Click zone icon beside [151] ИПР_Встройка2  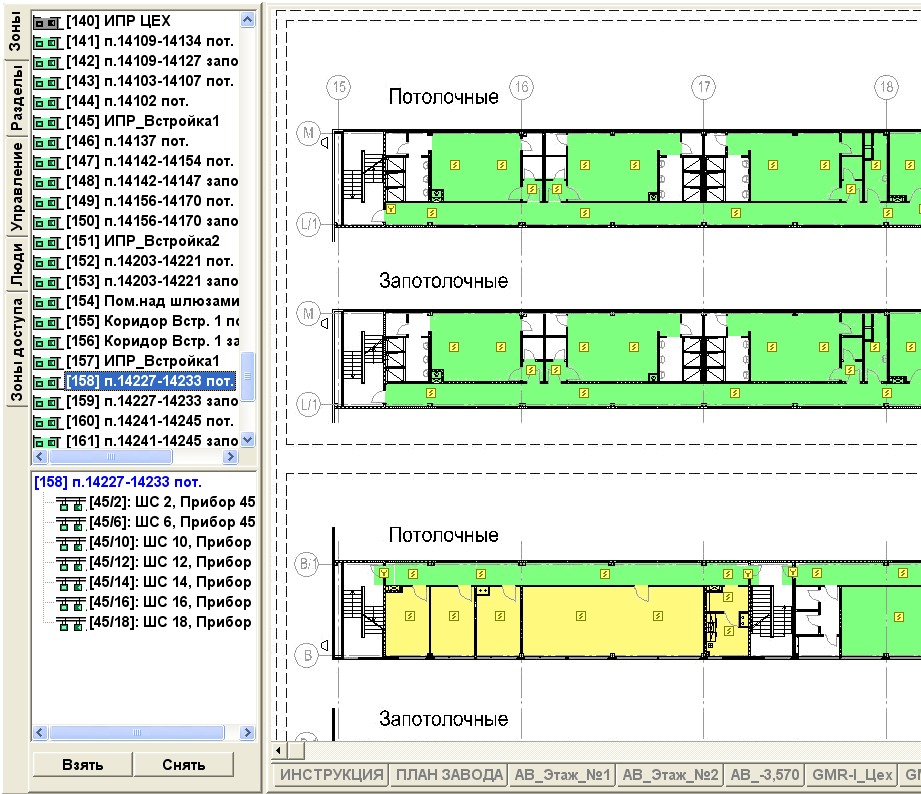click(47, 241)
